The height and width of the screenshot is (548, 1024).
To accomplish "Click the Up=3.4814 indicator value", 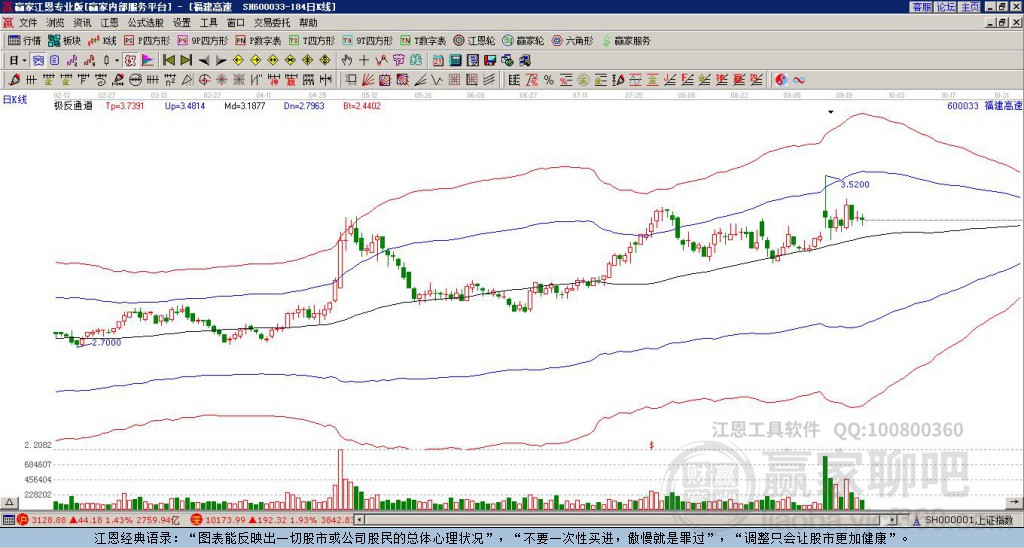I will (185, 105).
